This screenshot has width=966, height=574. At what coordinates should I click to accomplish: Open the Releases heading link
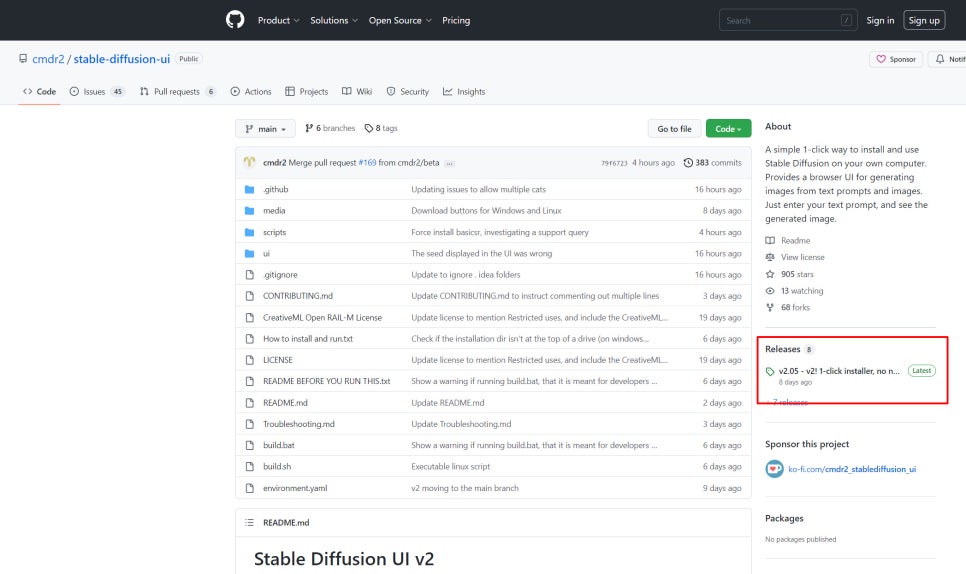(x=782, y=349)
